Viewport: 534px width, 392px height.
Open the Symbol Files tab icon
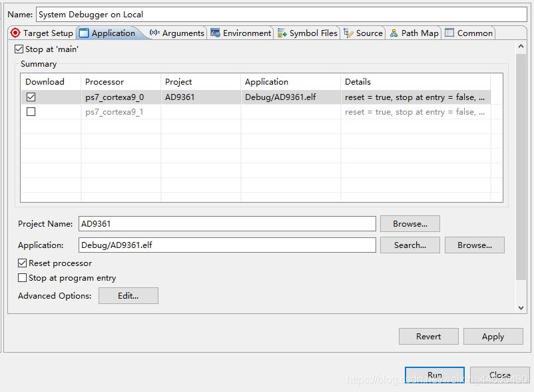[282, 33]
